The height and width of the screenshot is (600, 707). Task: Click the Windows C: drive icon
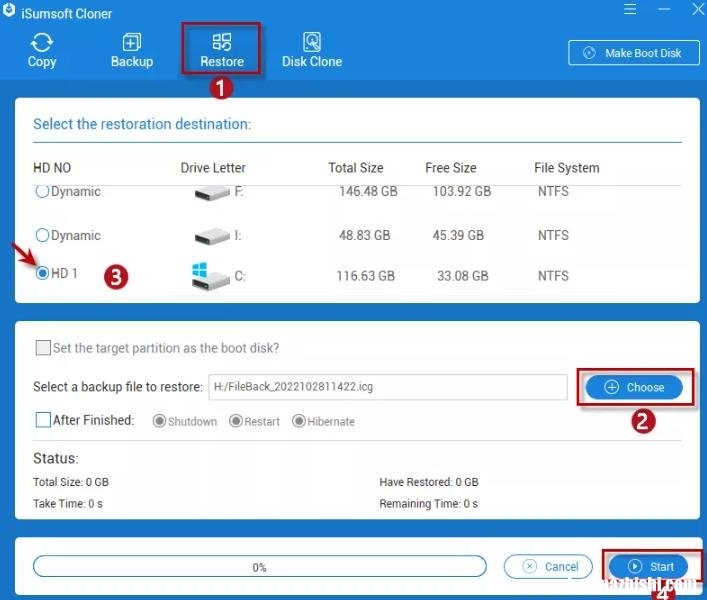(x=210, y=277)
